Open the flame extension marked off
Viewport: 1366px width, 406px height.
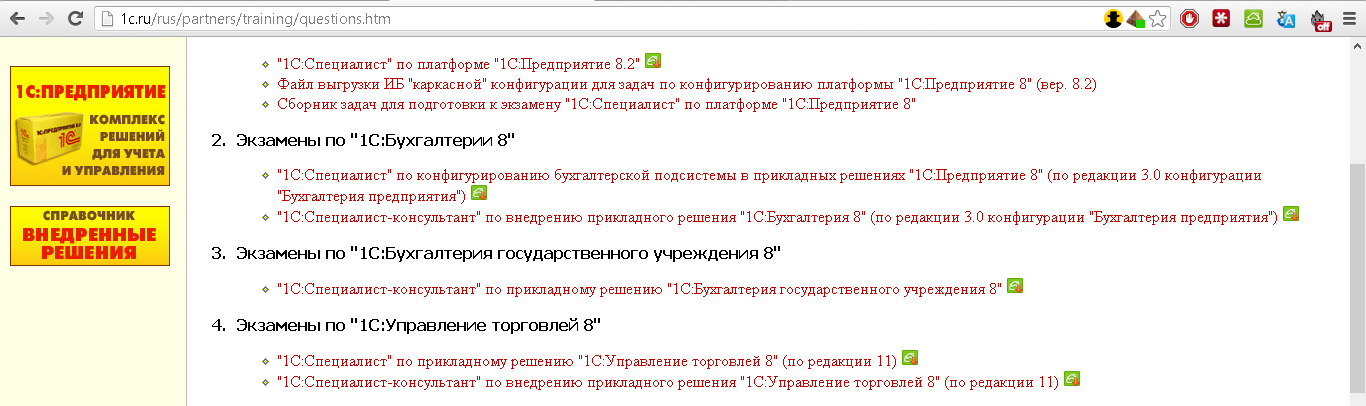(1321, 20)
